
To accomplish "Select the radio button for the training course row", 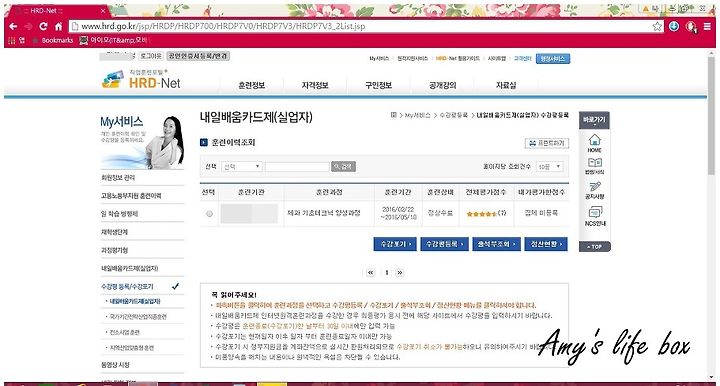I will [x=210, y=214].
